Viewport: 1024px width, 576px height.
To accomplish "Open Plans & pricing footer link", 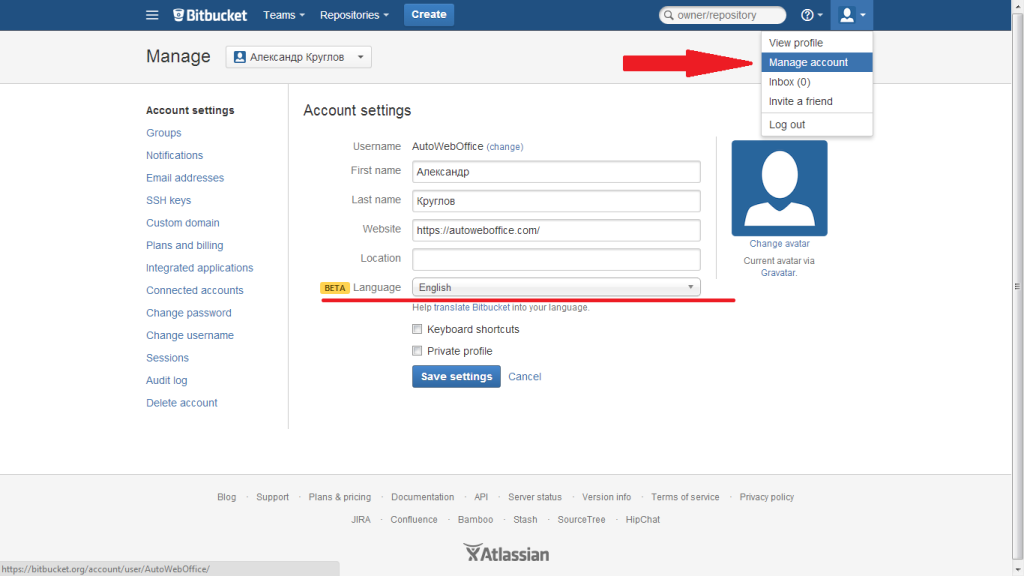I will click(x=340, y=497).
